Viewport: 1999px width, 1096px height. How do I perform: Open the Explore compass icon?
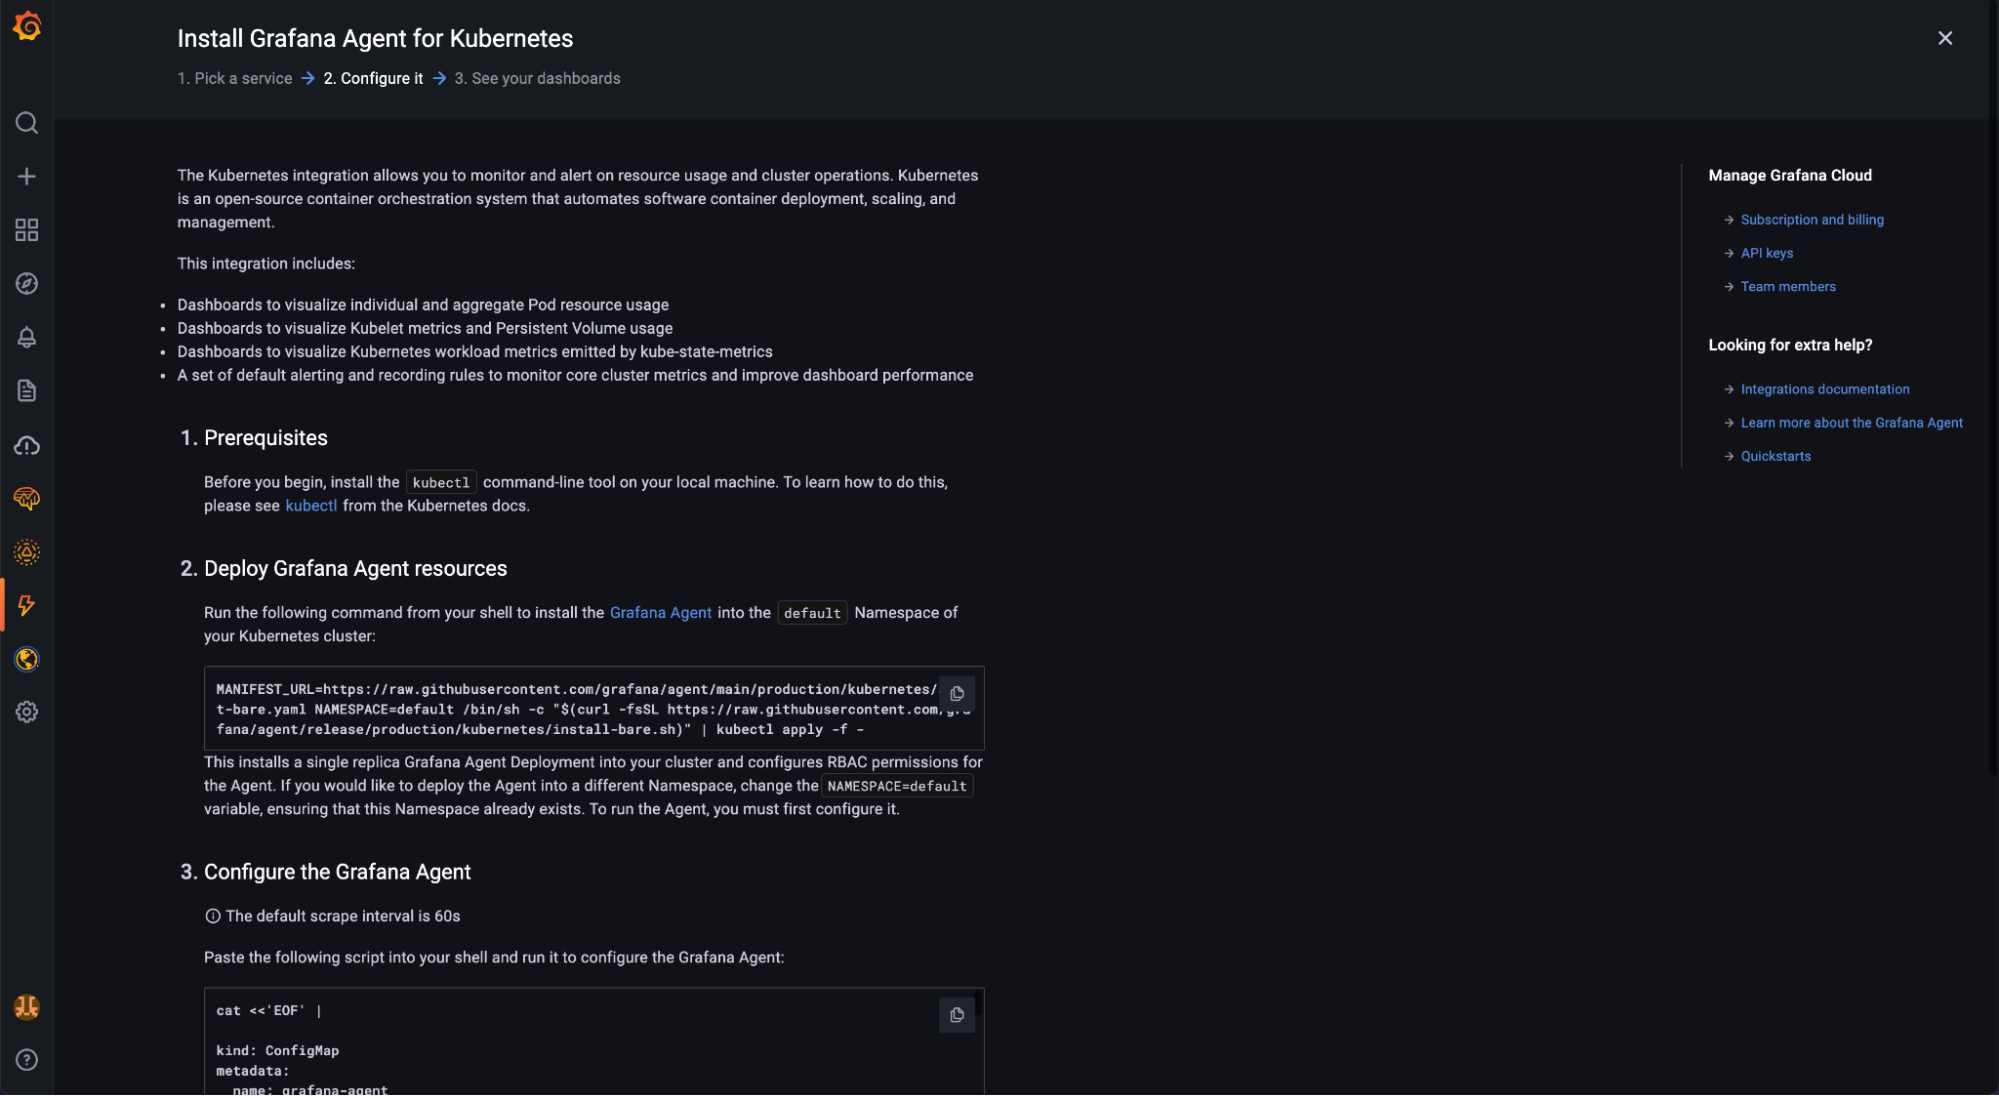pos(27,284)
